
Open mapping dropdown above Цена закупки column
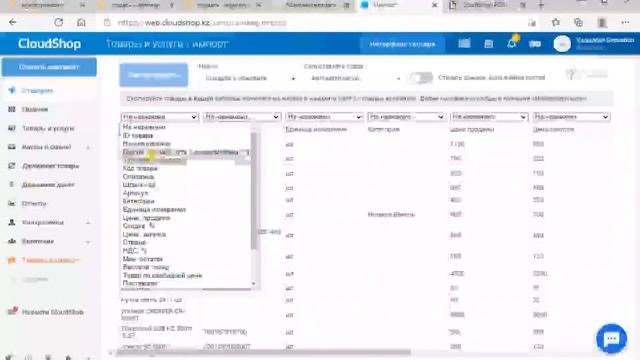571,117
